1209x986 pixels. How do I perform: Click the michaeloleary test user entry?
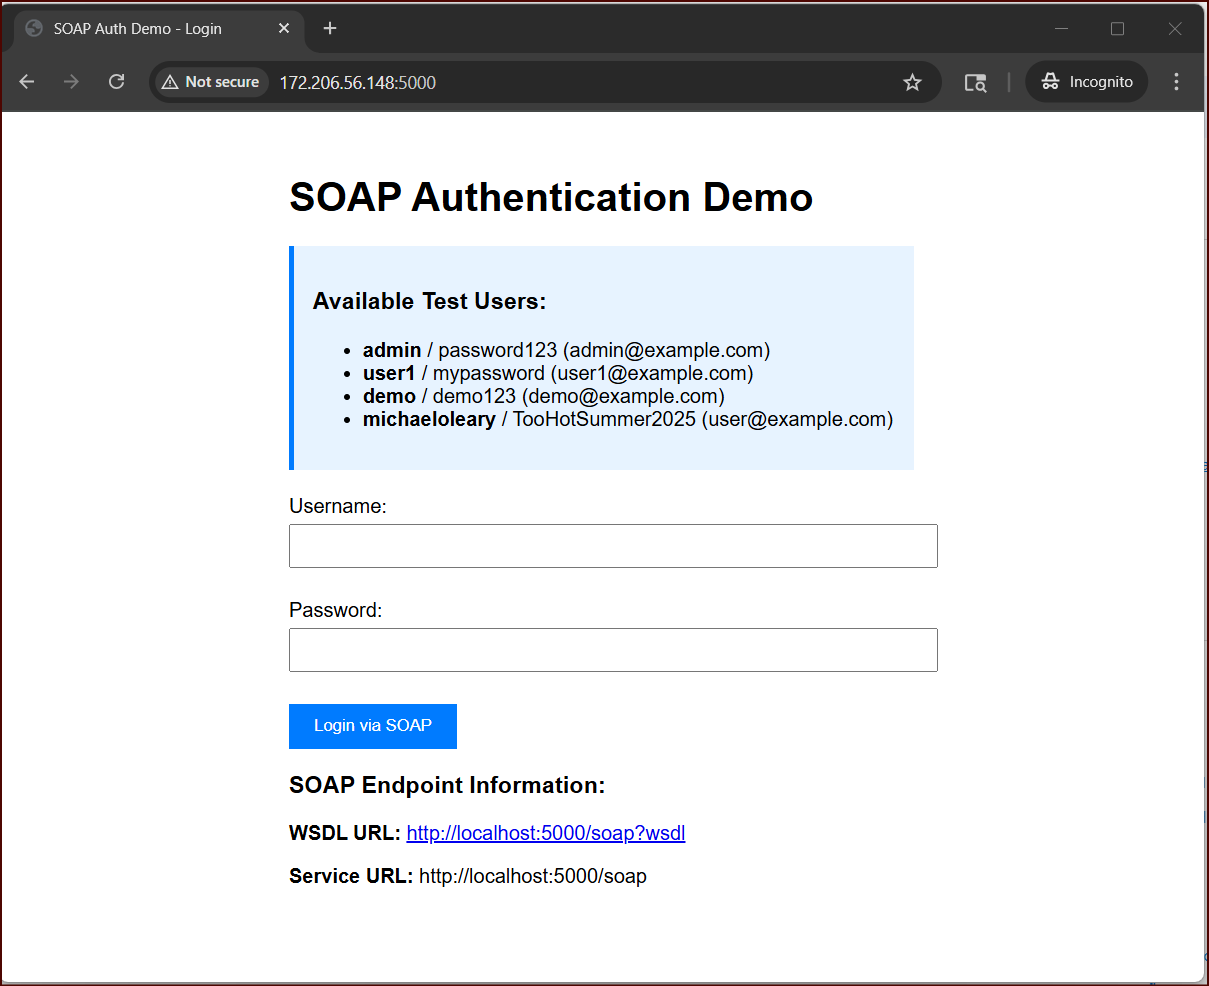tap(429, 419)
